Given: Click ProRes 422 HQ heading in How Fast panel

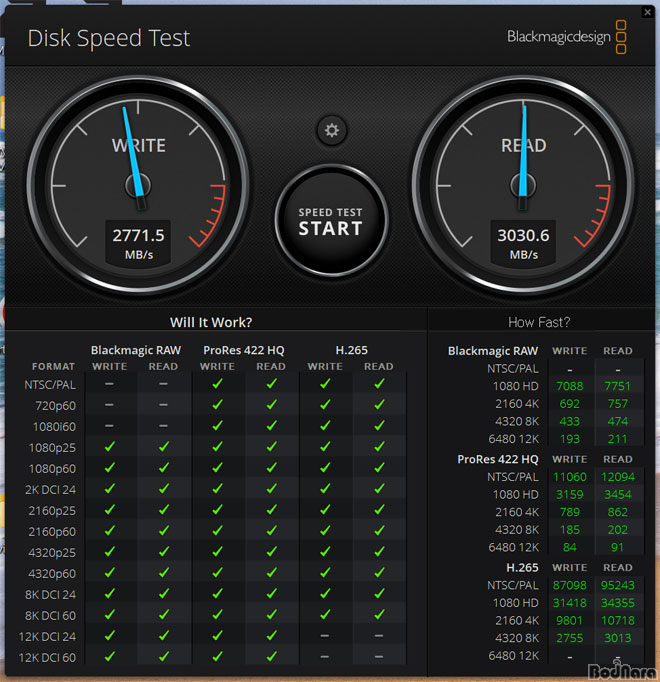Looking at the screenshot, I should click(498, 459).
